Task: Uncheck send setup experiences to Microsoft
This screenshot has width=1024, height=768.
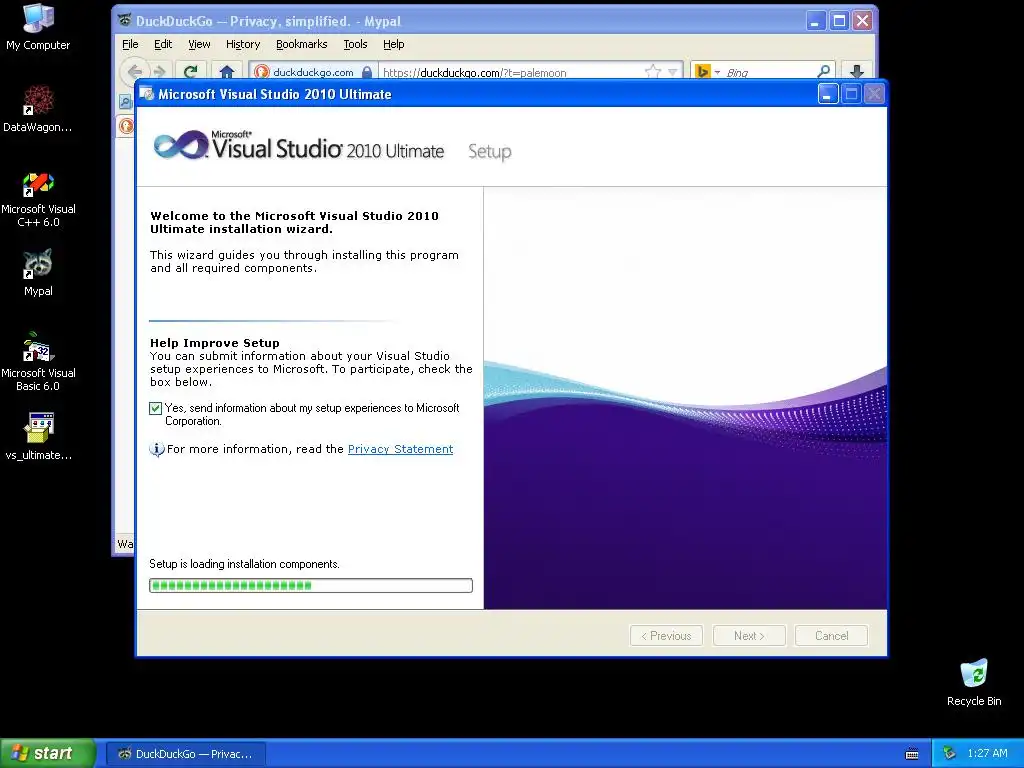Action: point(155,409)
